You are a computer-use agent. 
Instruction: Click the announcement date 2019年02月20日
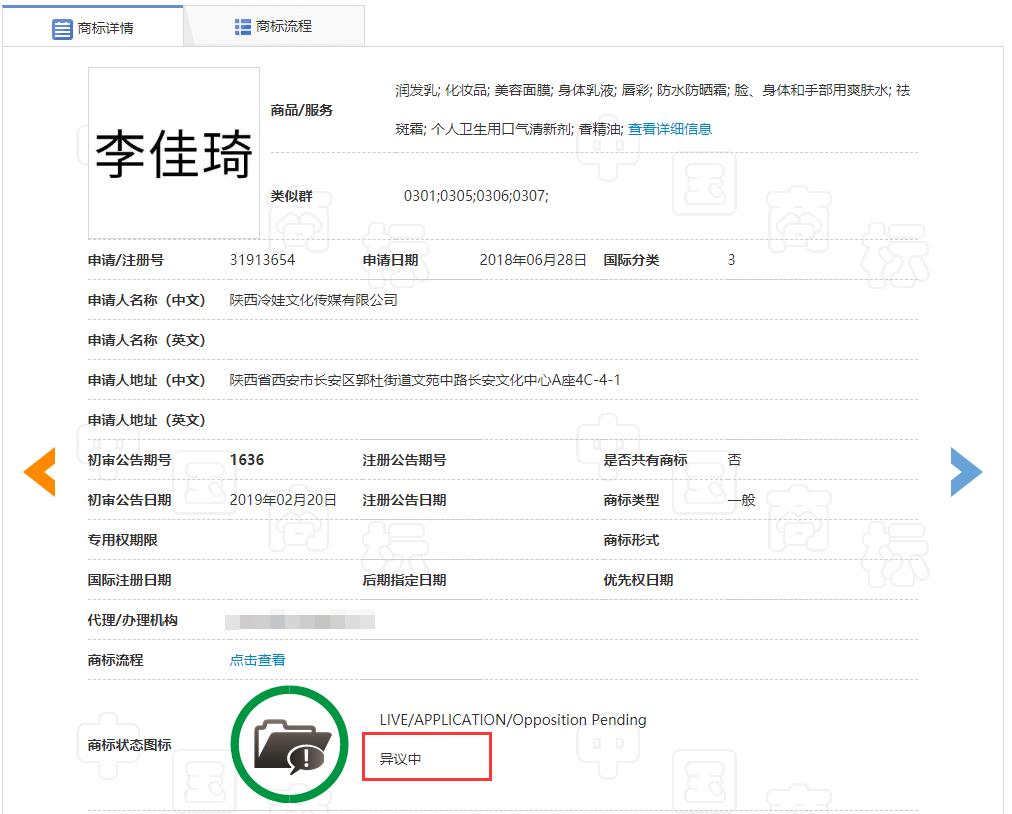pyautogui.click(x=283, y=500)
